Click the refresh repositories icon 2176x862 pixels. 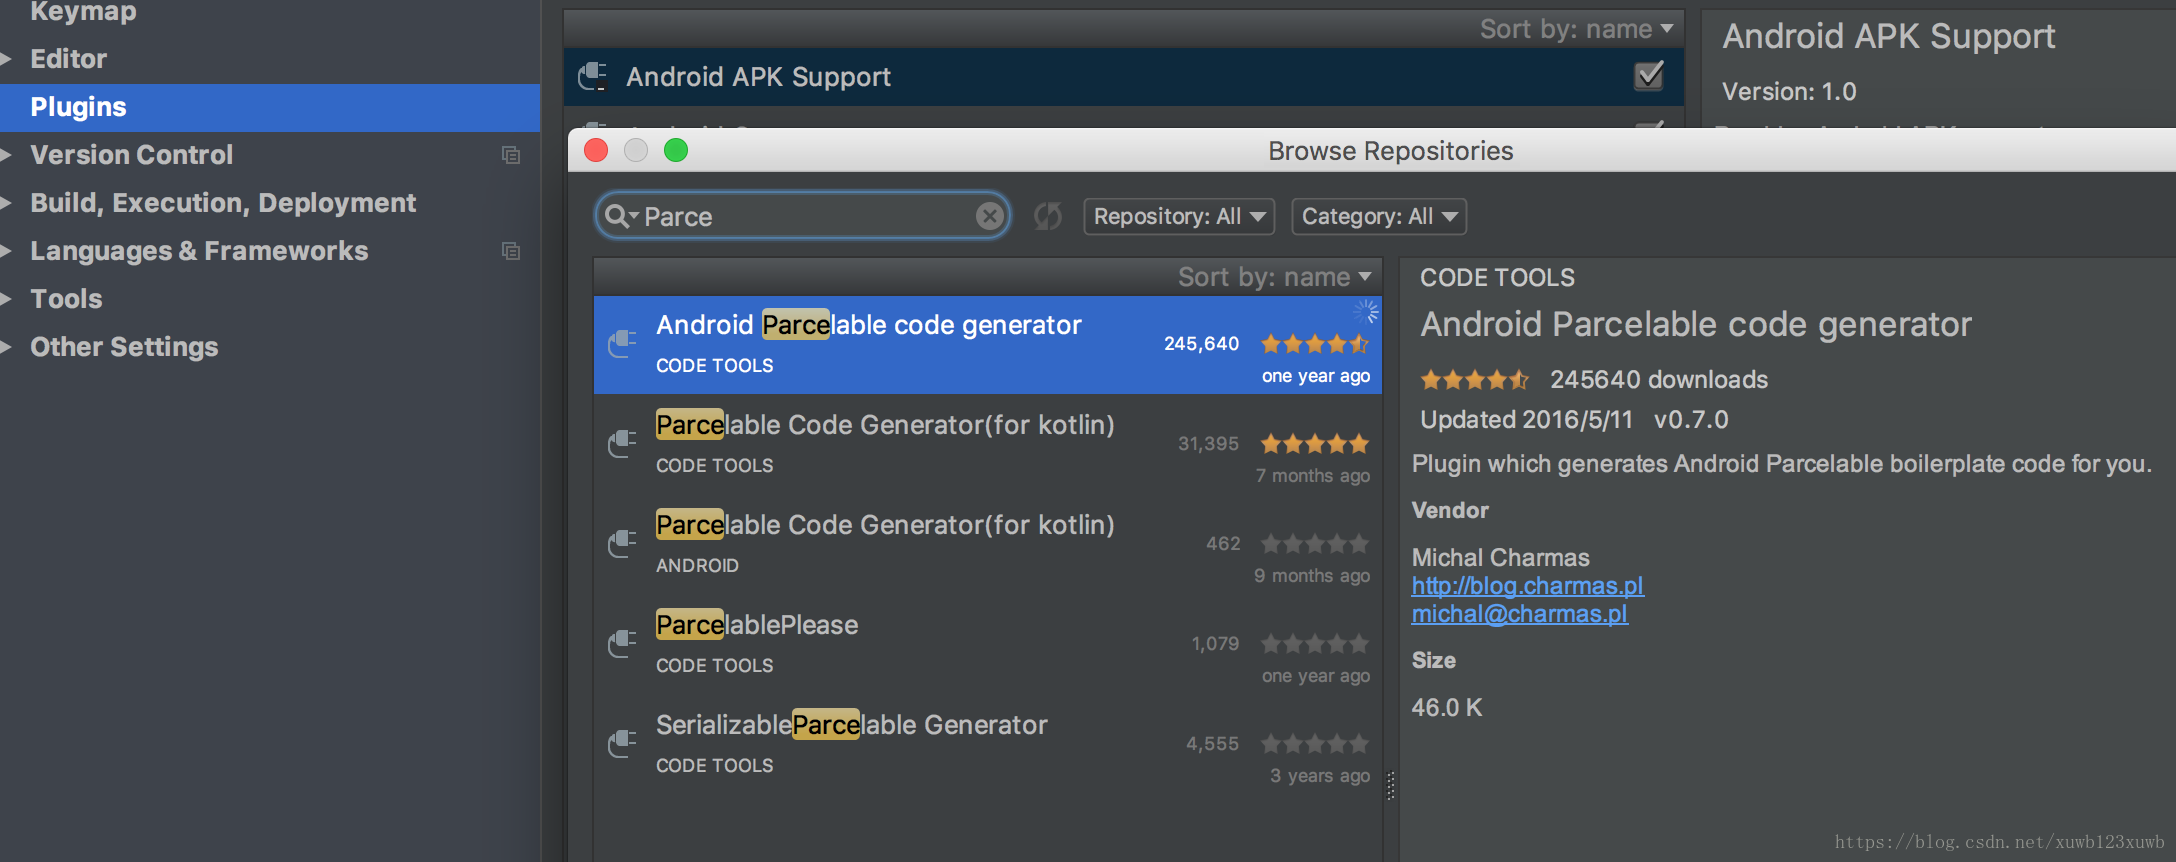[1047, 216]
